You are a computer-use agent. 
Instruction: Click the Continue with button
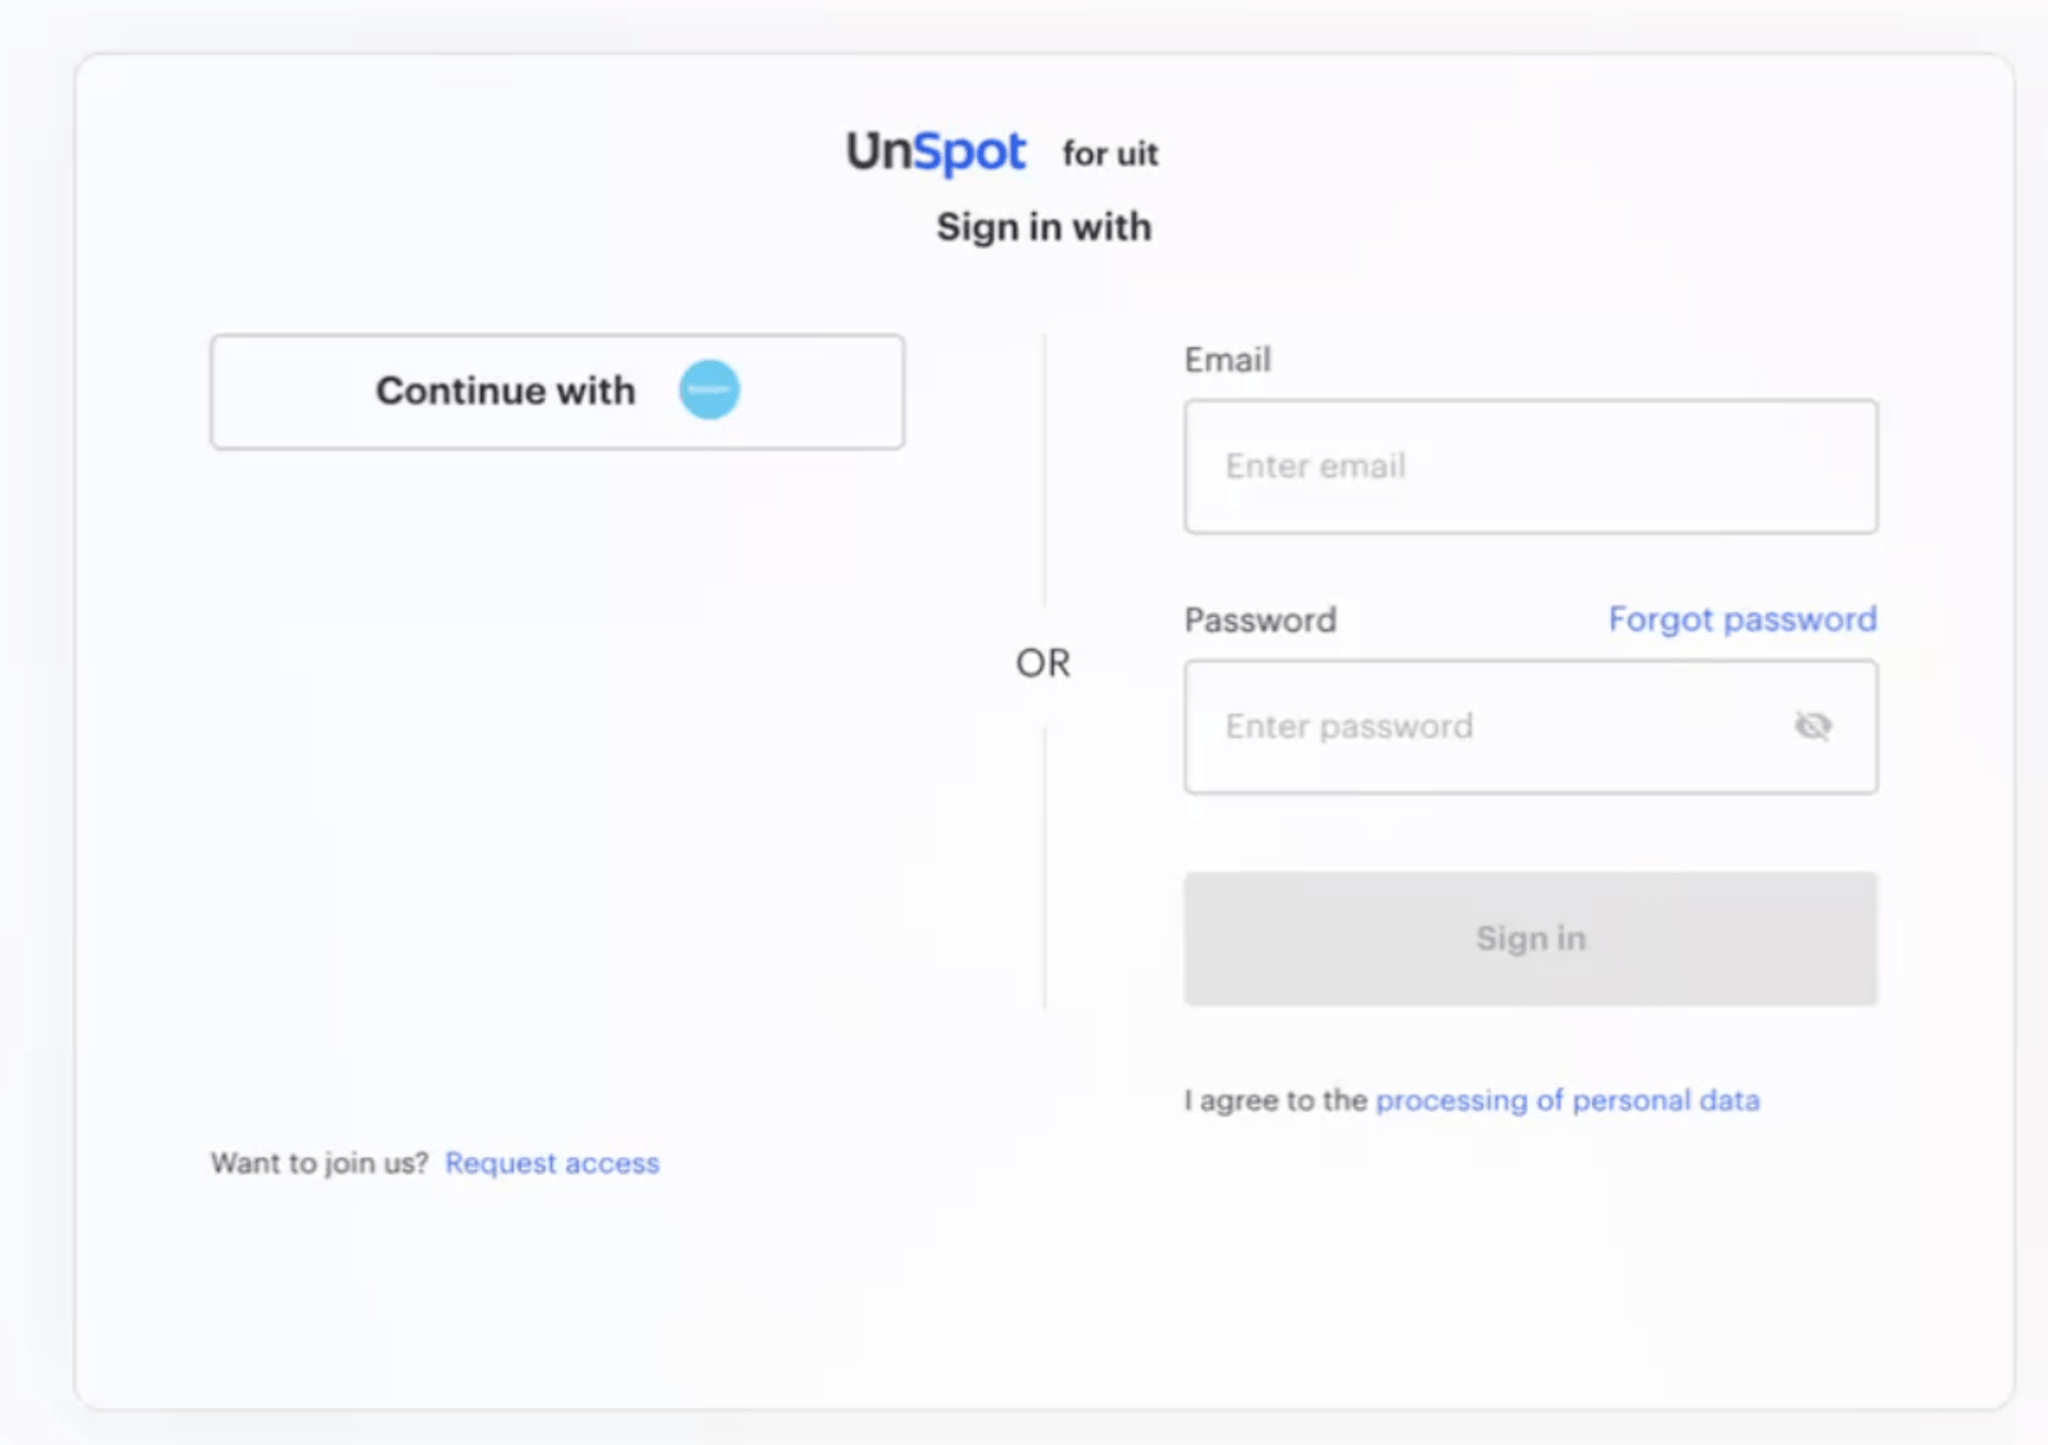coord(557,392)
